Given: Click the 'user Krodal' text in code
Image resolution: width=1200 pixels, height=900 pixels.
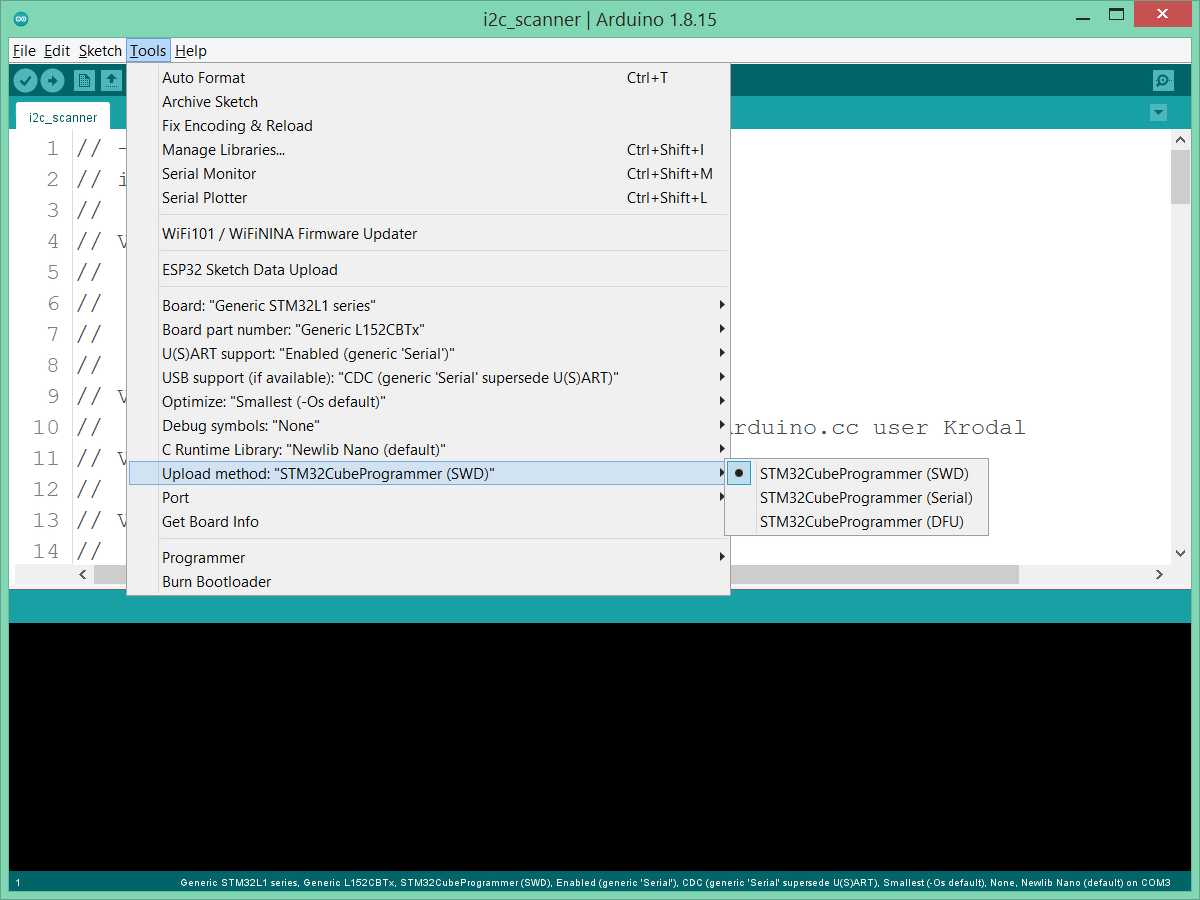Looking at the screenshot, I should click(949, 428).
